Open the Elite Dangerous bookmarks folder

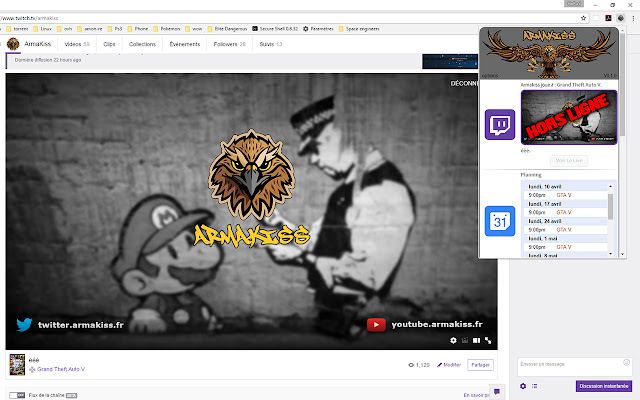click(x=227, y=29)
